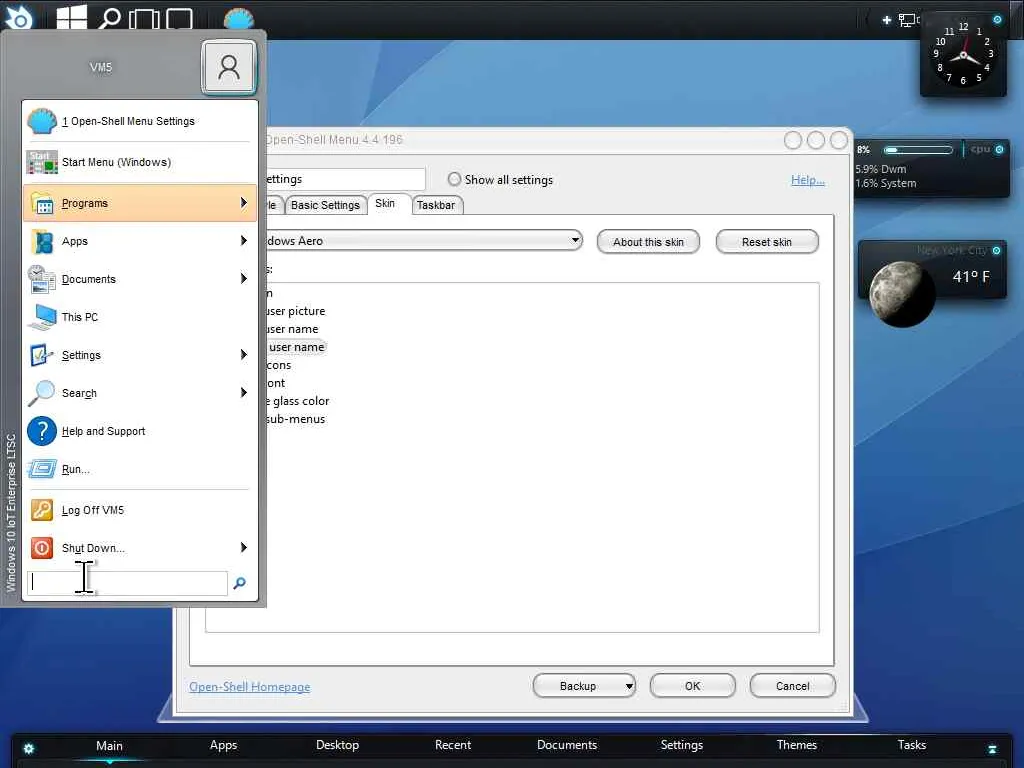
Task: Click the magnifier search icon in top bar
Action: [109, 18]
